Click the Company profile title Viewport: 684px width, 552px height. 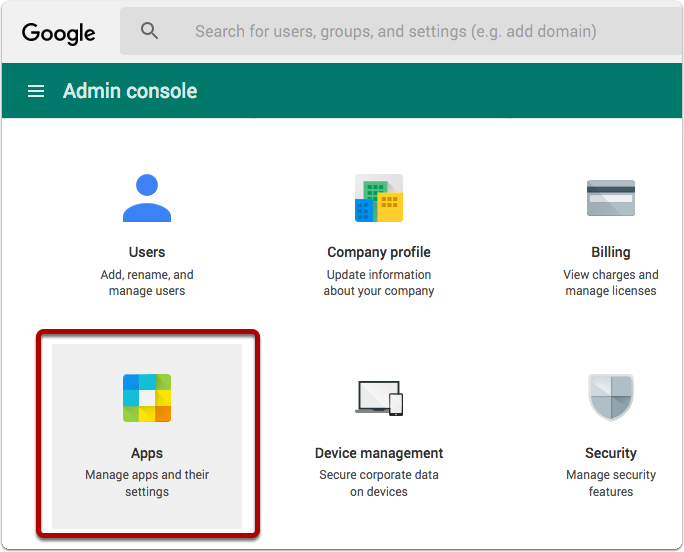[x=379, y=252]
